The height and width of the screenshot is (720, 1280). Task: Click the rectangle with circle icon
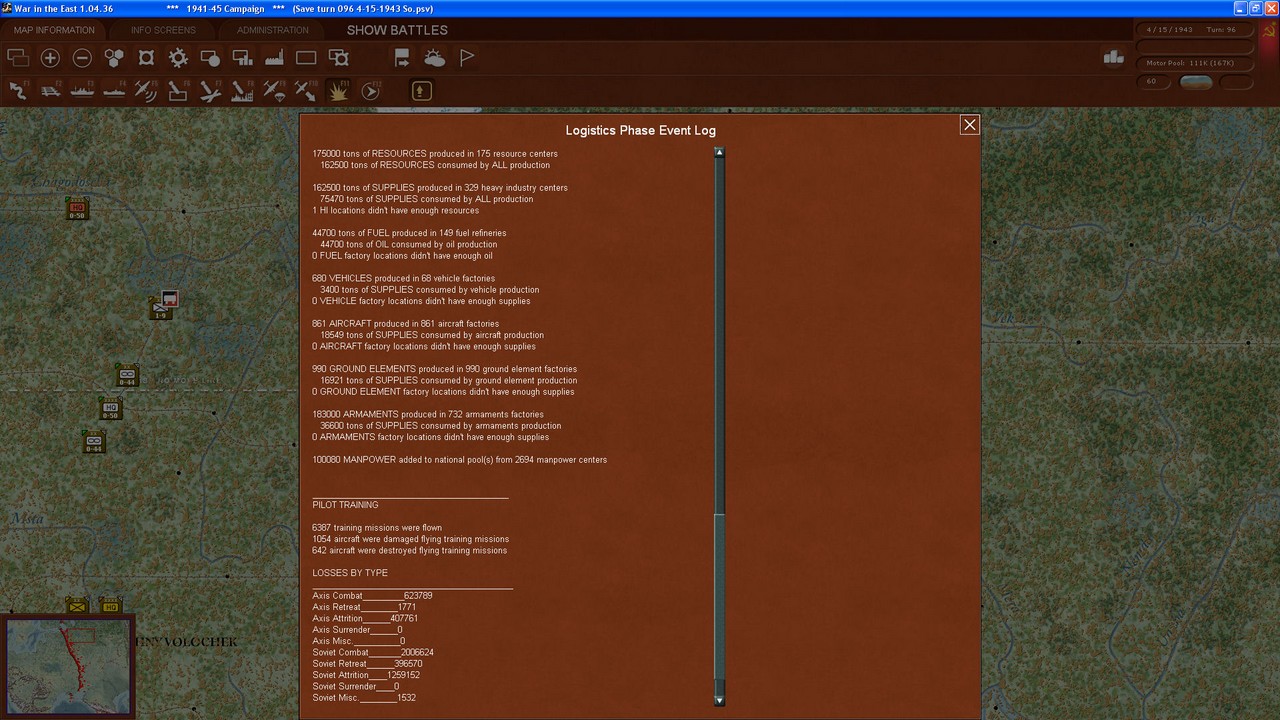tap(210, 58)
